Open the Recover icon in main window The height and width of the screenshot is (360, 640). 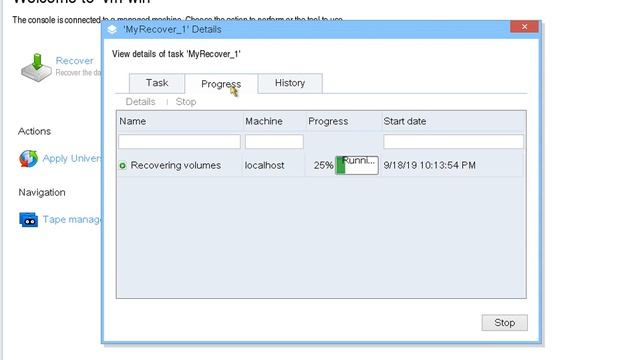[36, 67]
